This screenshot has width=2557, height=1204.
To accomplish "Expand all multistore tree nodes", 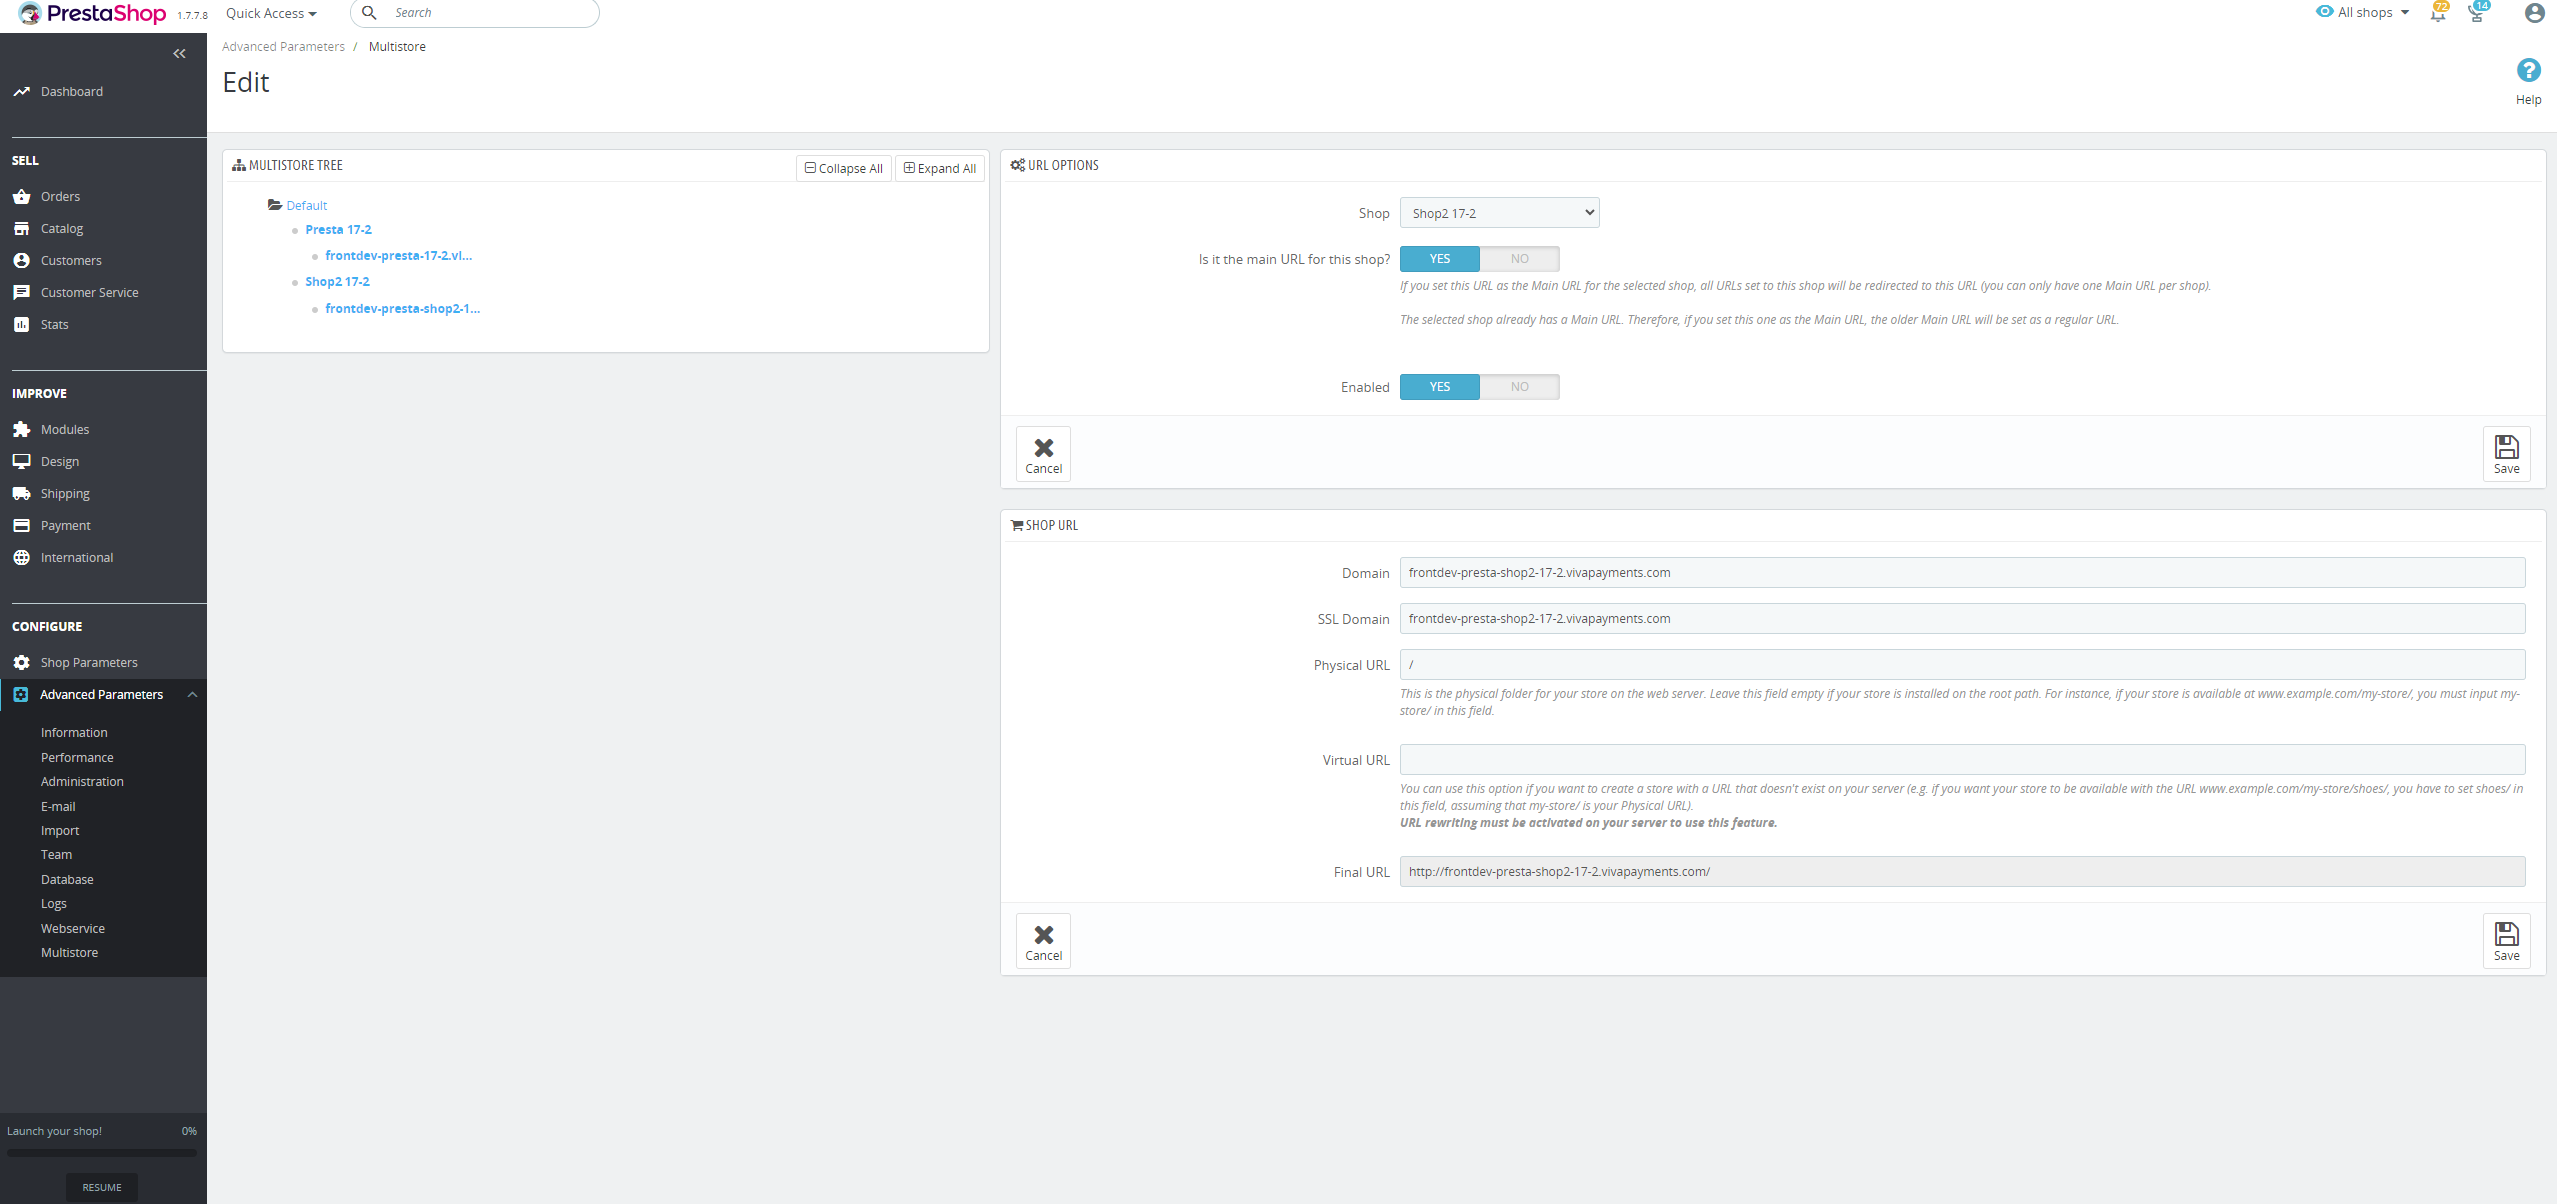I will [x=939, y=165].
